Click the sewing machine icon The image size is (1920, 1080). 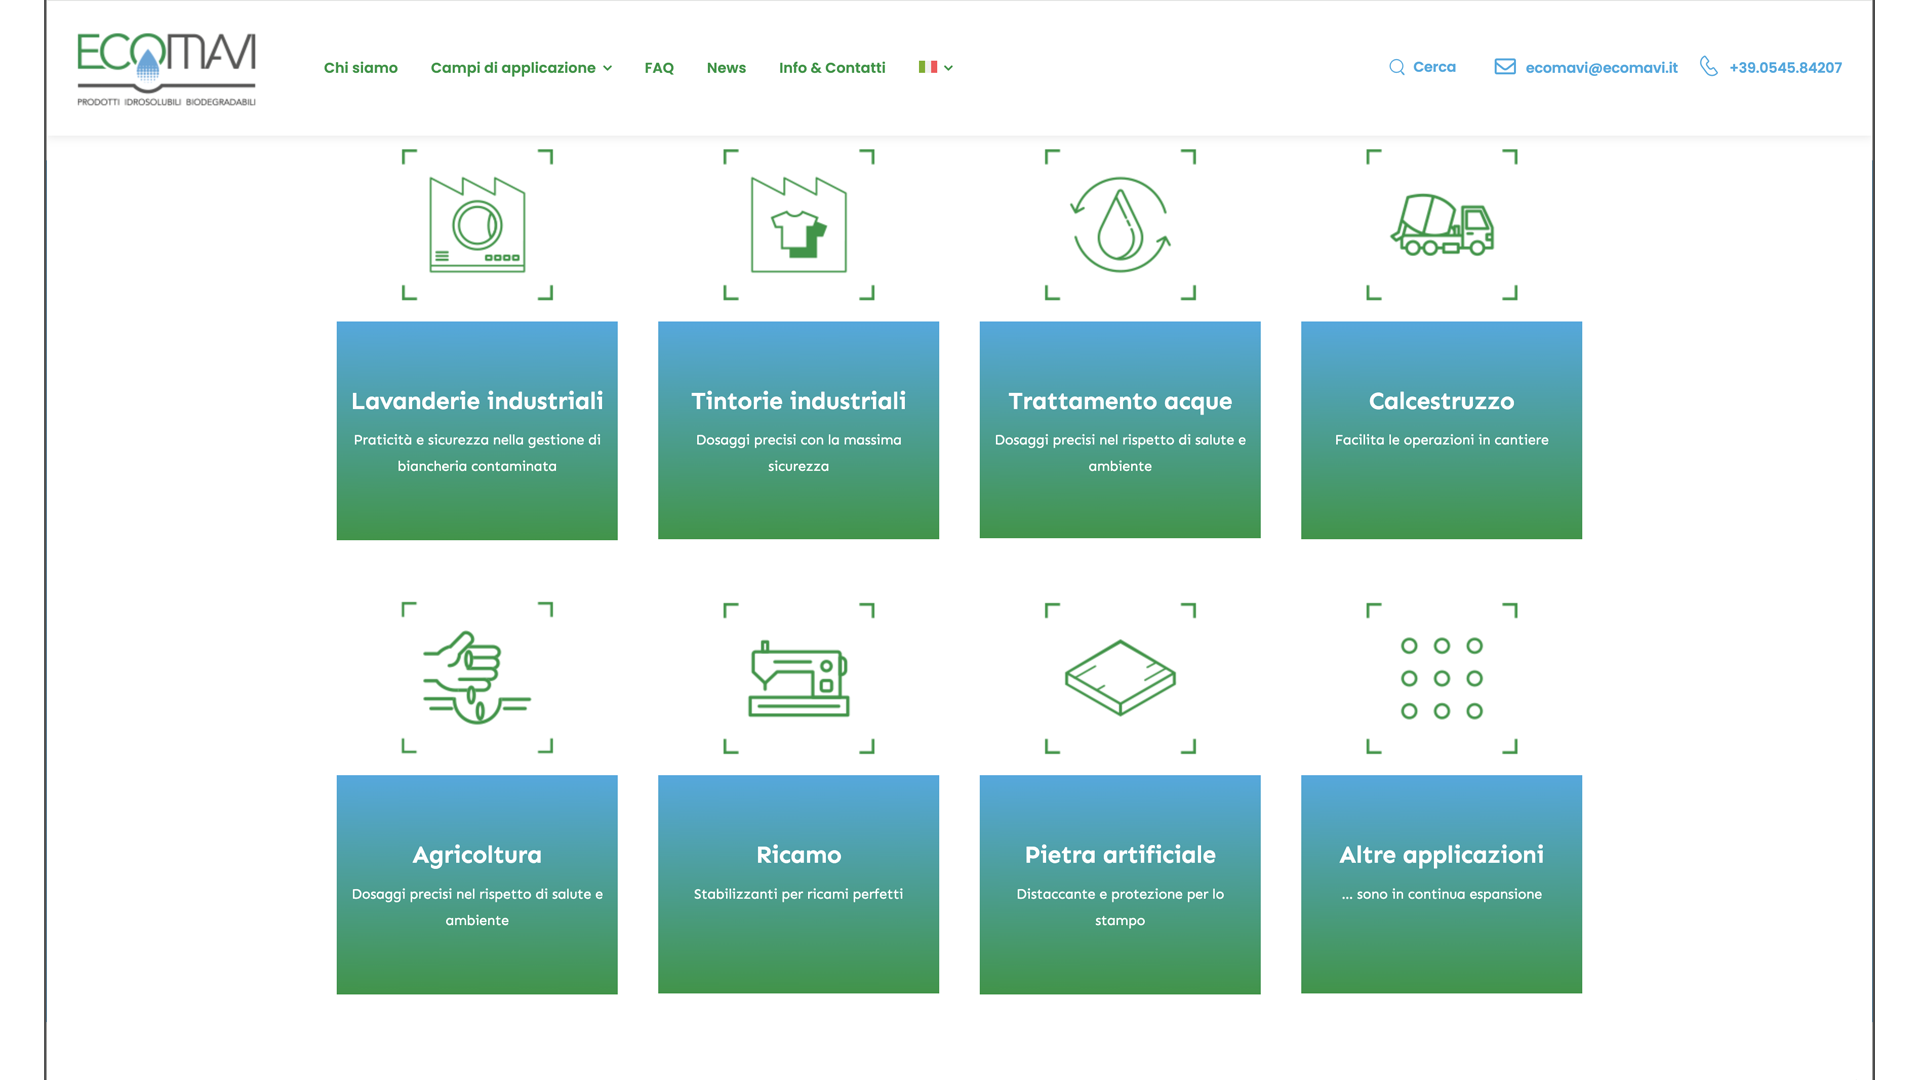coord(798,678)
